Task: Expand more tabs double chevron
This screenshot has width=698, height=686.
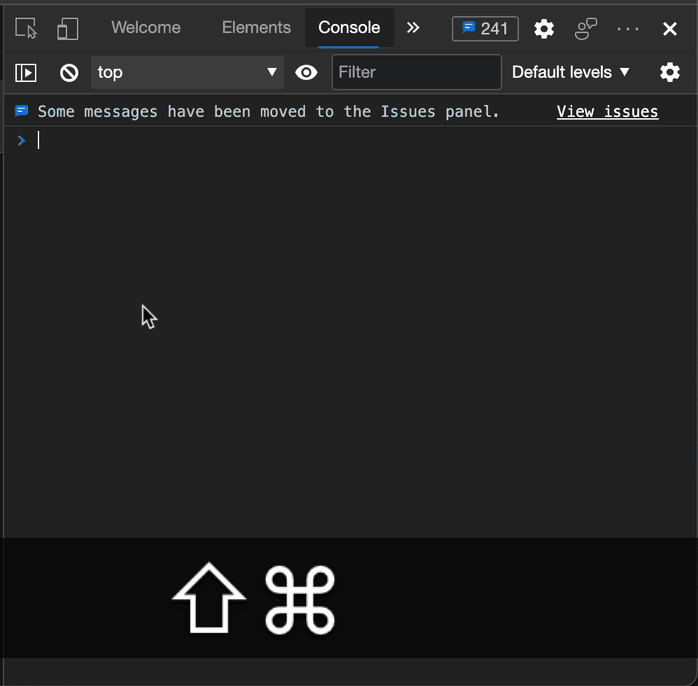Action: pos(413,28)
